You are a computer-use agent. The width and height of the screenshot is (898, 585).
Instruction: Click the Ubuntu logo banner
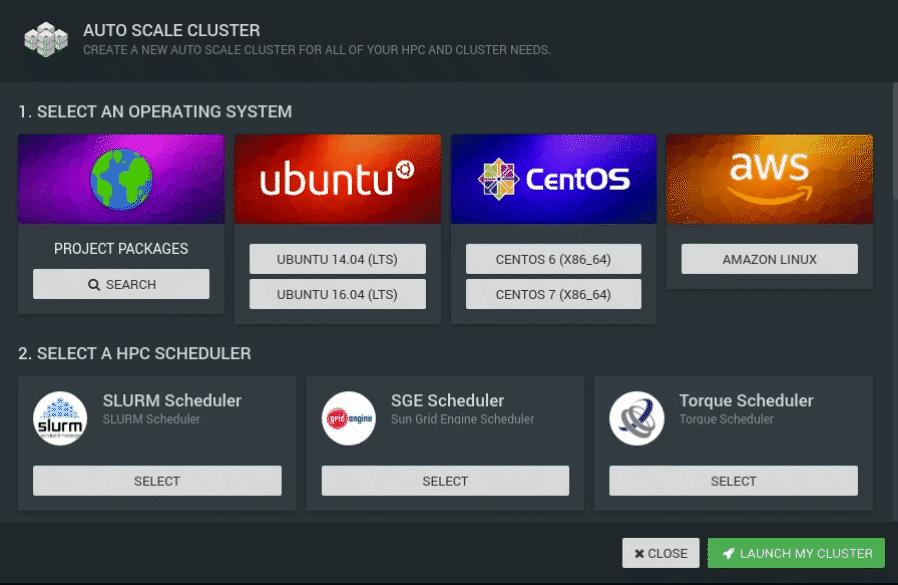pos(337,179)
